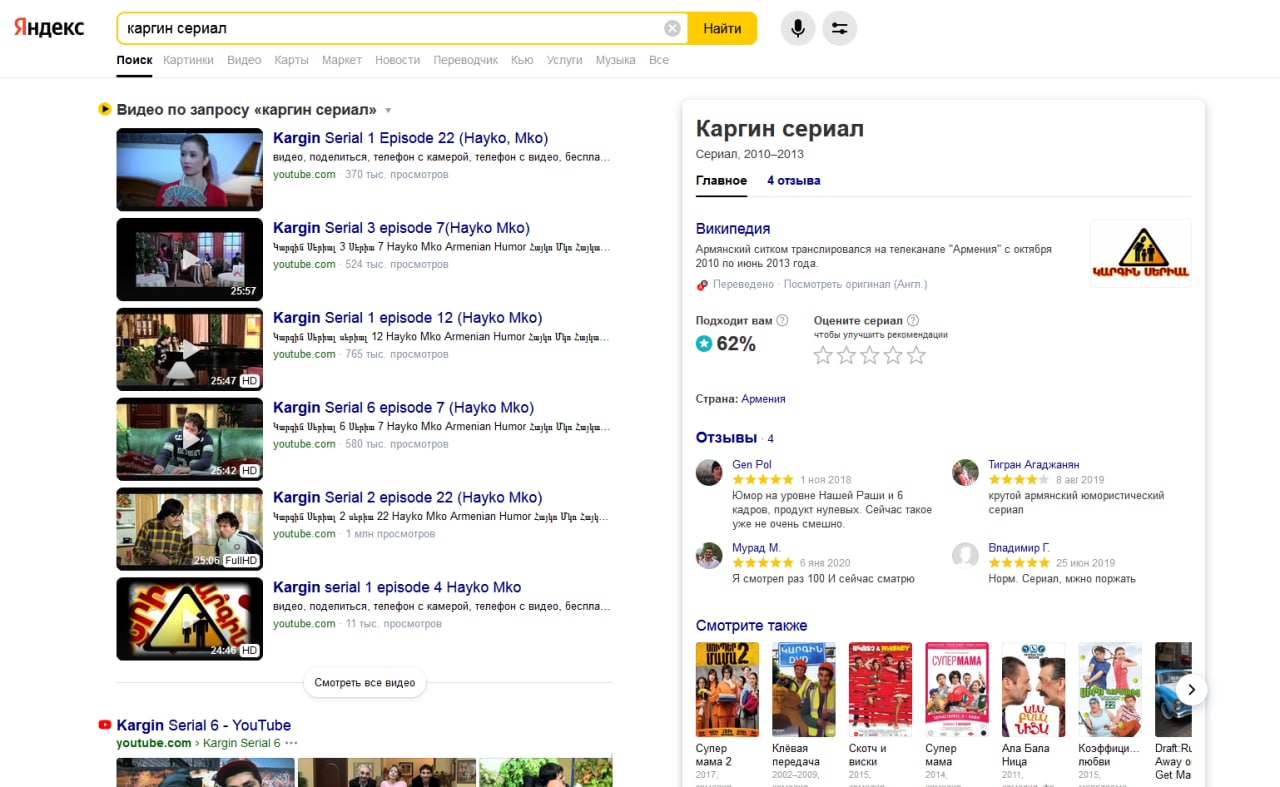The image size is (1280, 787).
Task: Play the Serial 3 episode 7 thumbnail
Action: (190, 259)
